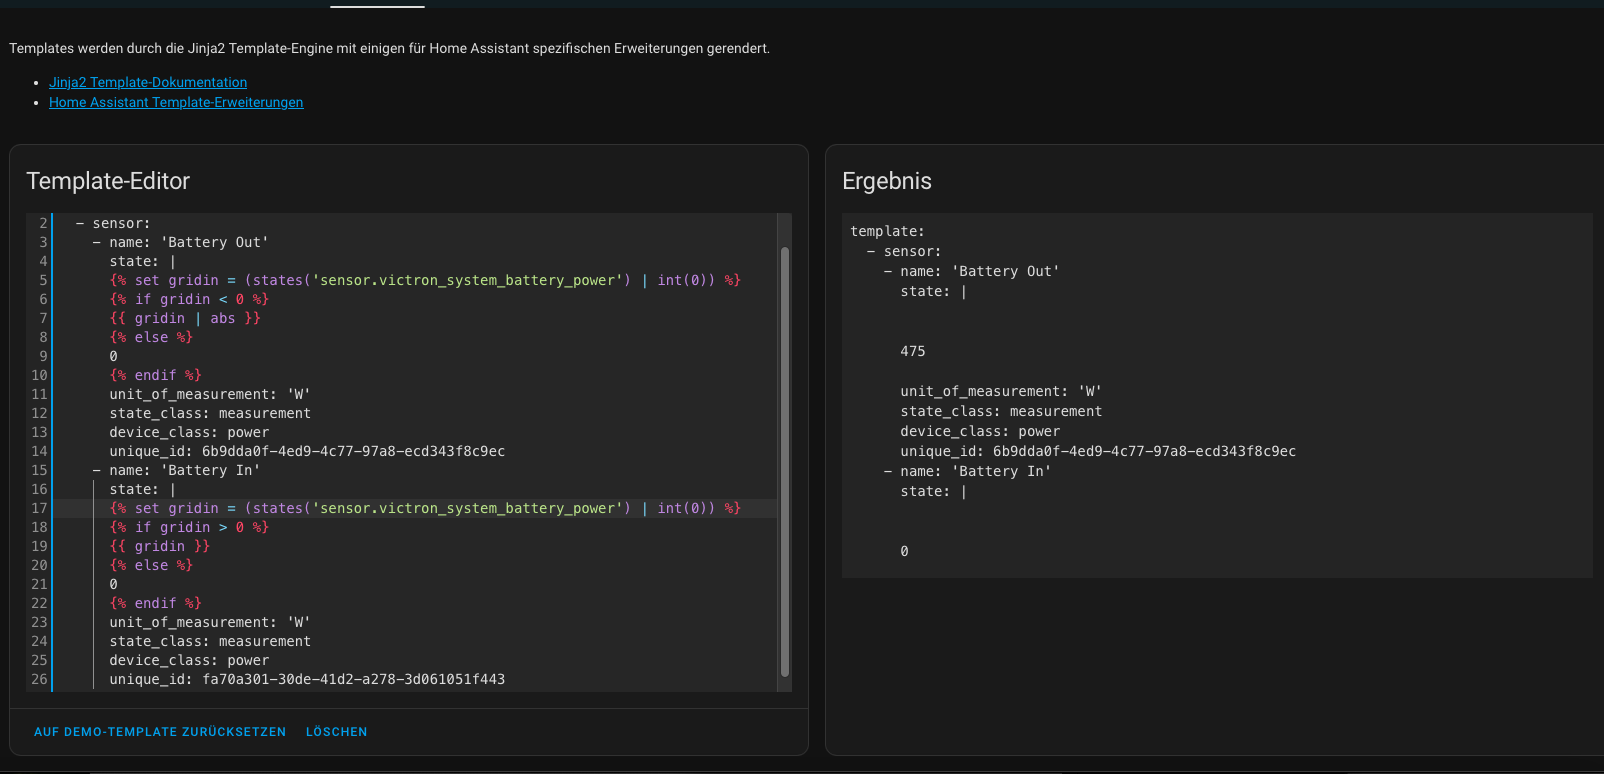The image size is (1604, 774).
Task: Open the Home Assistant Template-Erweiterungen link
Action: click(176, 102)
